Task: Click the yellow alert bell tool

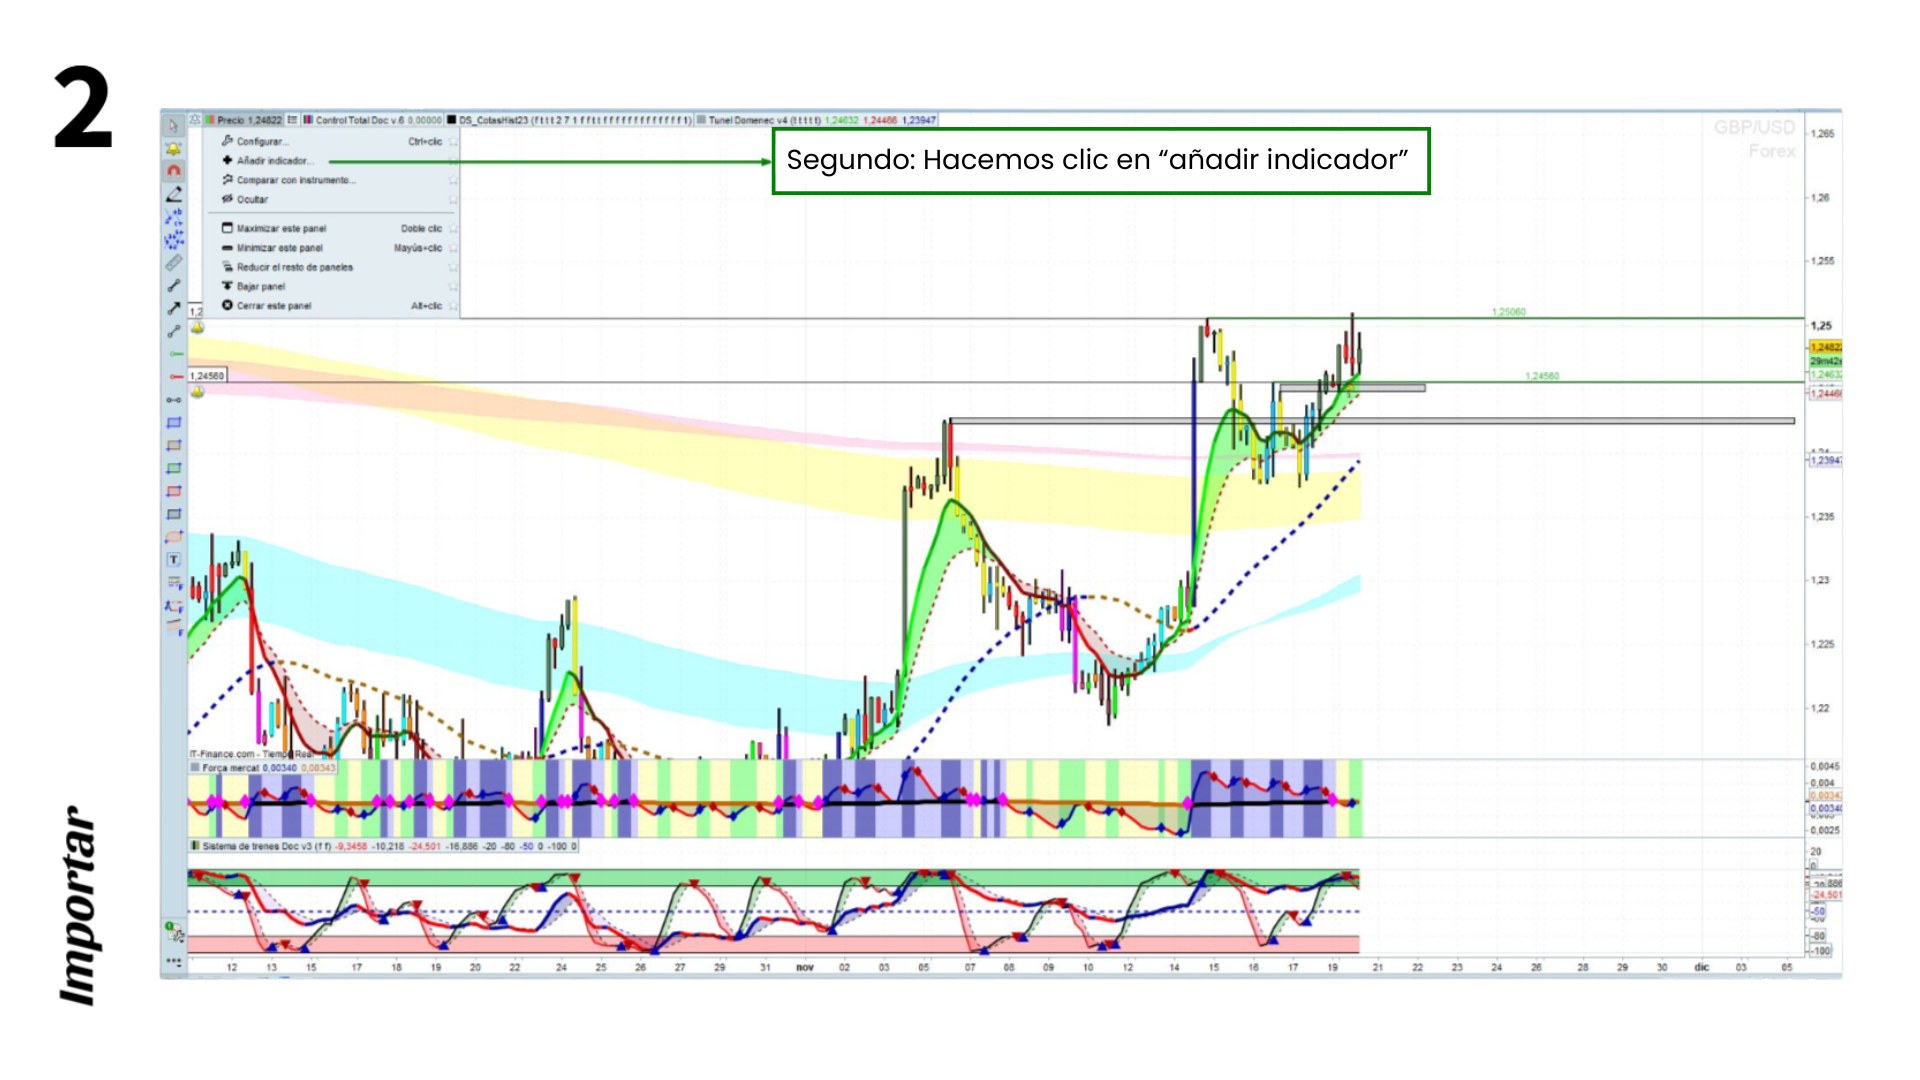Action: [x=173, y=149]
